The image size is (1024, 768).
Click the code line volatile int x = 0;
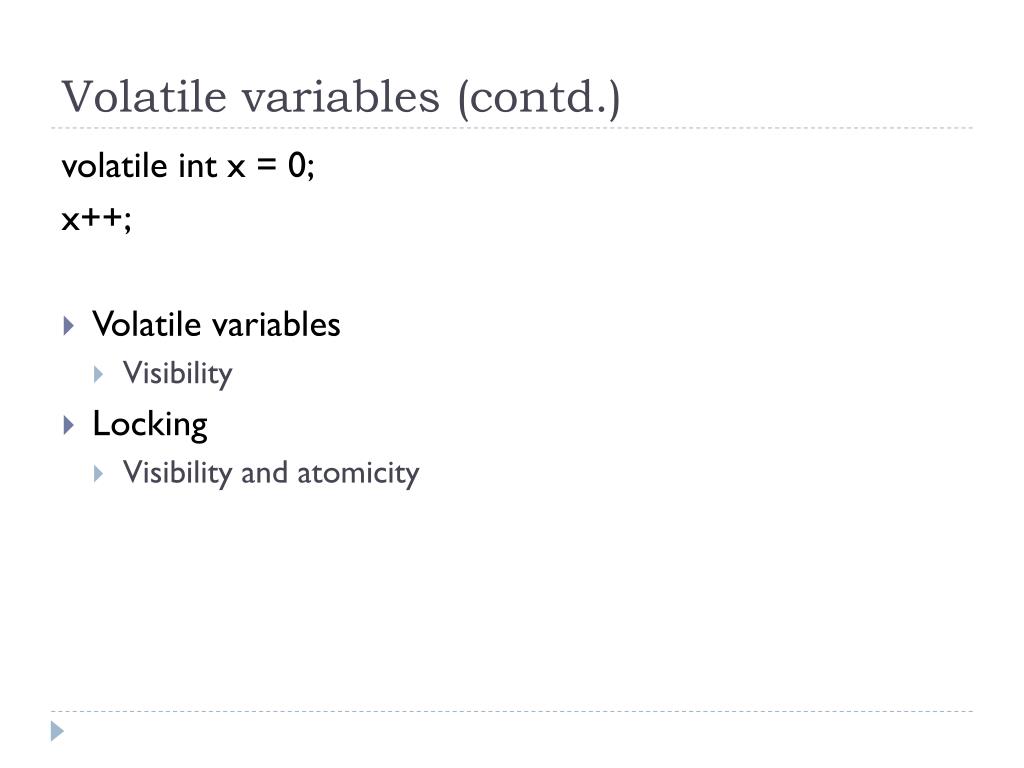pos(188,165)
